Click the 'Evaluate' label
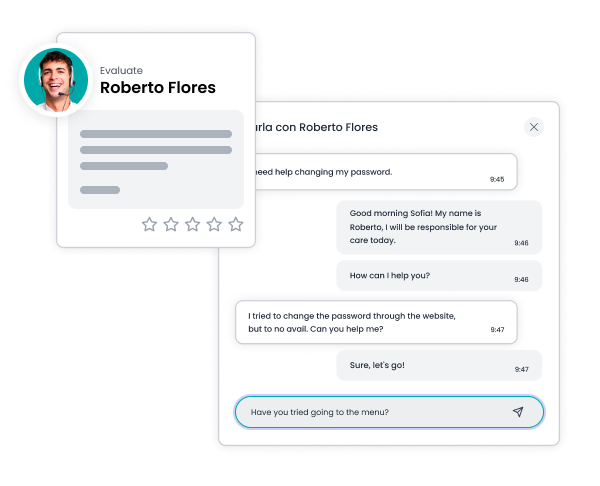Viewport: 600px width, 486px height. [121, 70]
